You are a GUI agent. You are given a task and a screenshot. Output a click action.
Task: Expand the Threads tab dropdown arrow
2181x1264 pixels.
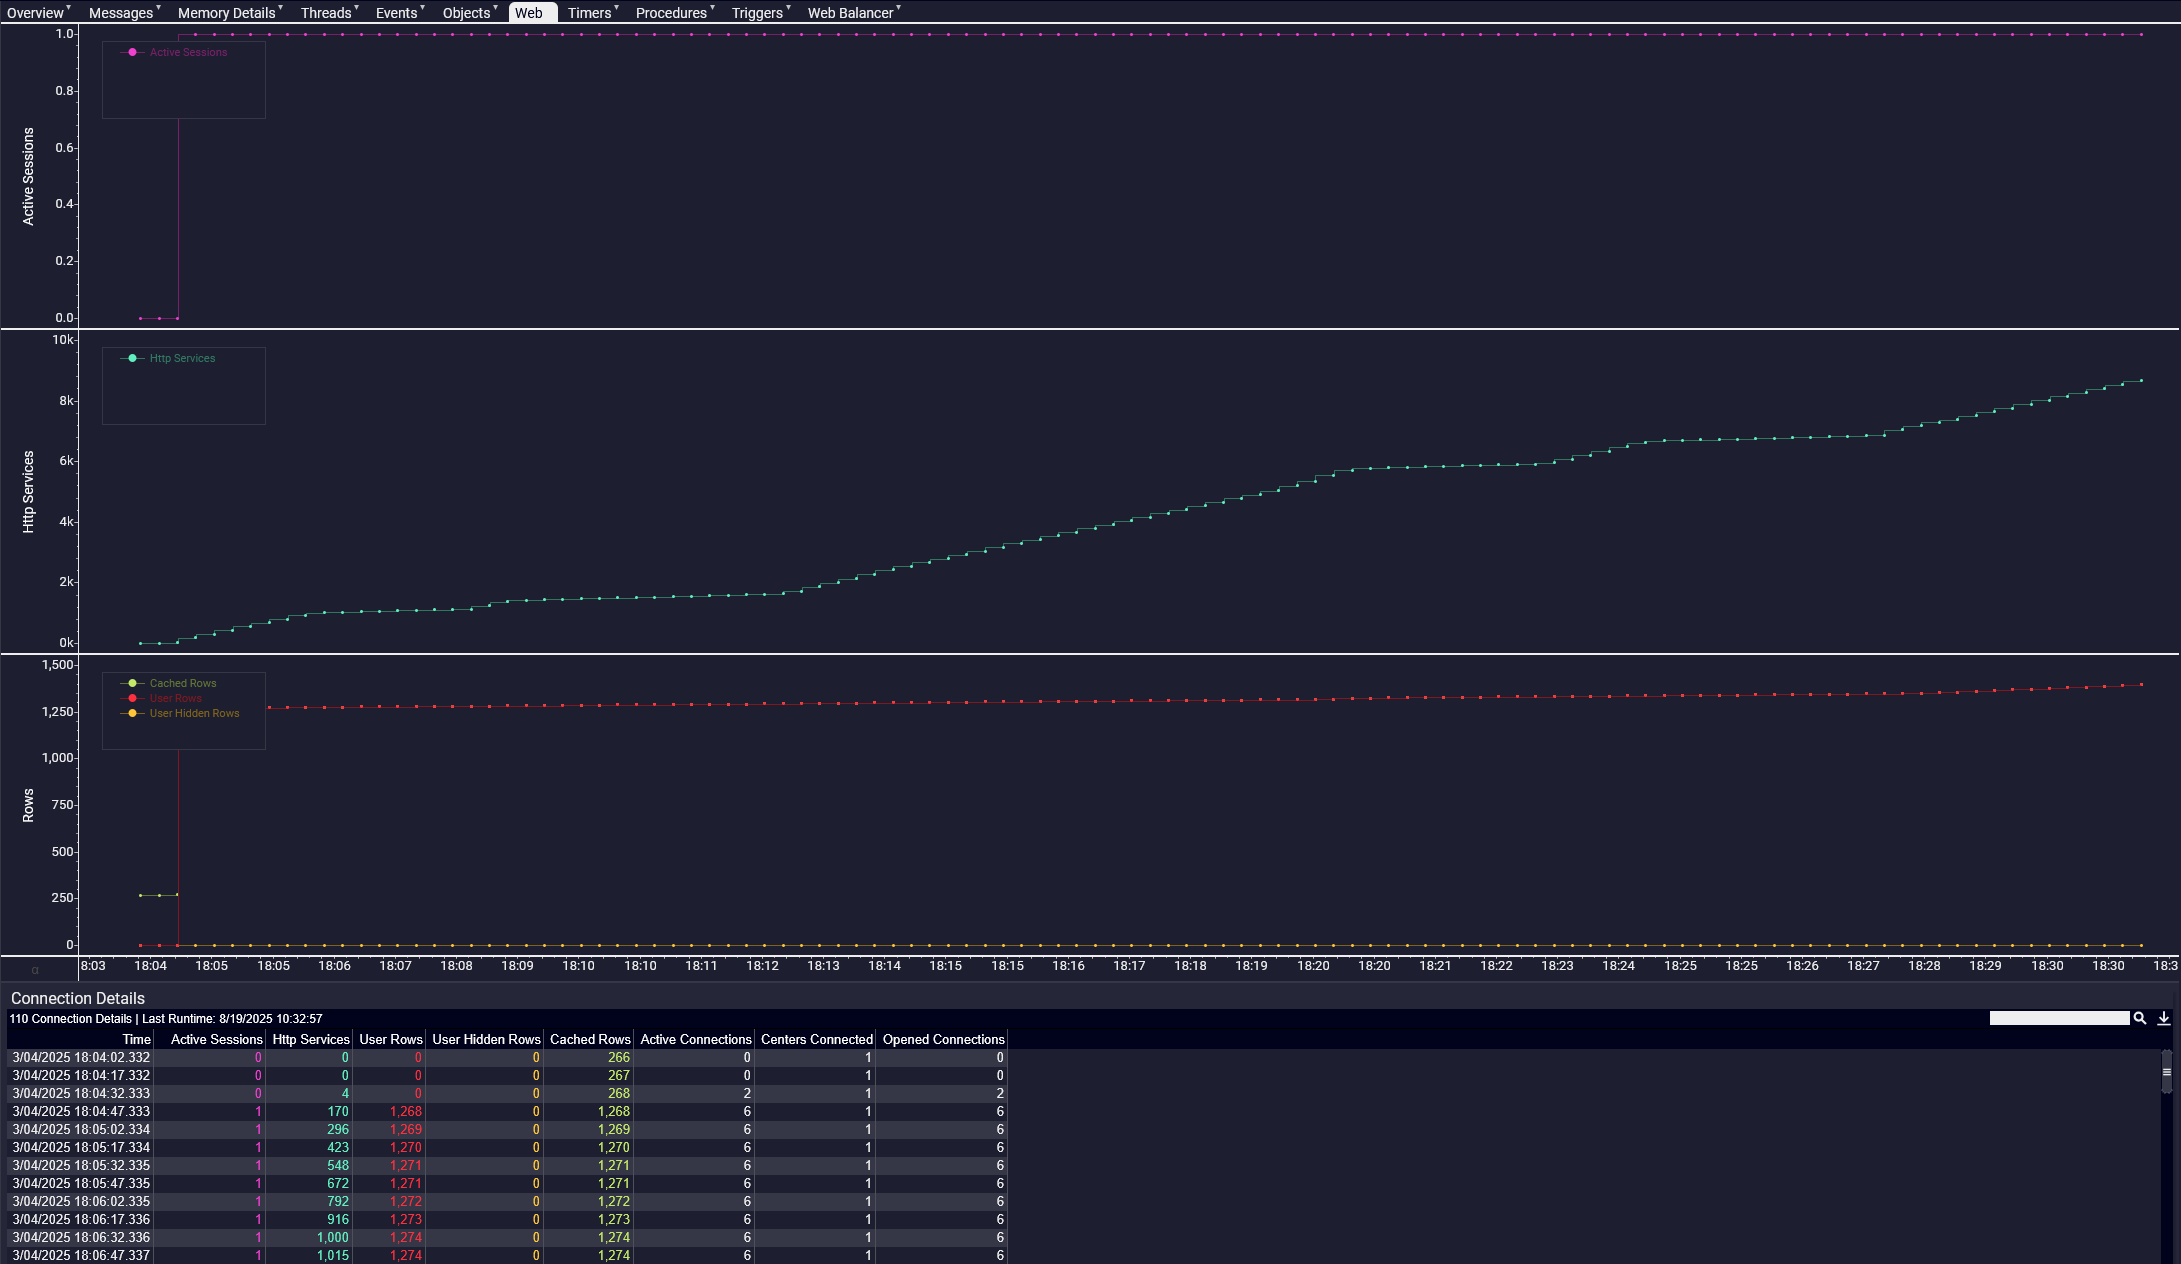pyautogui.click(x=357, y=8)
